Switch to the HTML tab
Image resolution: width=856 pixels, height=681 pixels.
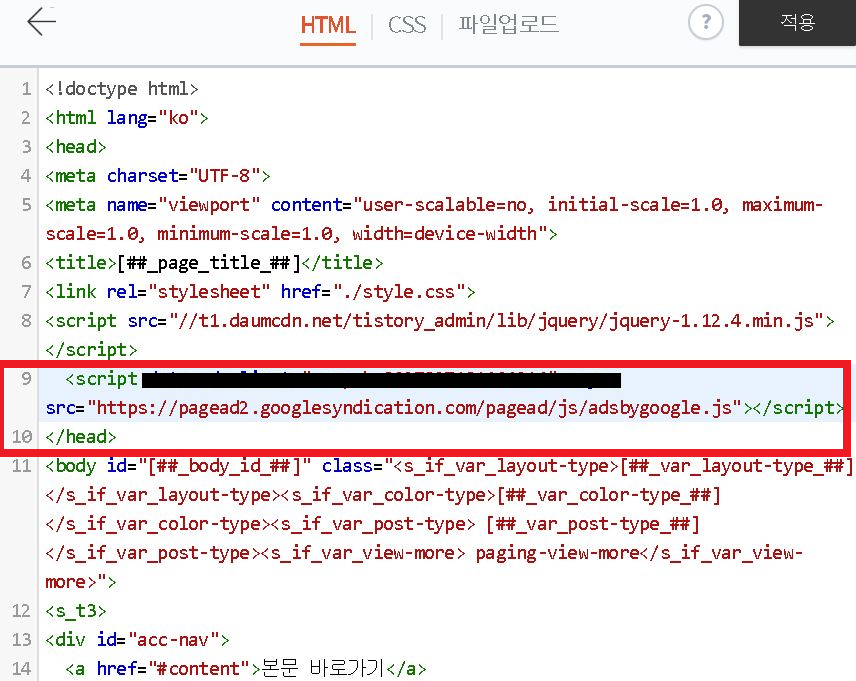point(328,25)
